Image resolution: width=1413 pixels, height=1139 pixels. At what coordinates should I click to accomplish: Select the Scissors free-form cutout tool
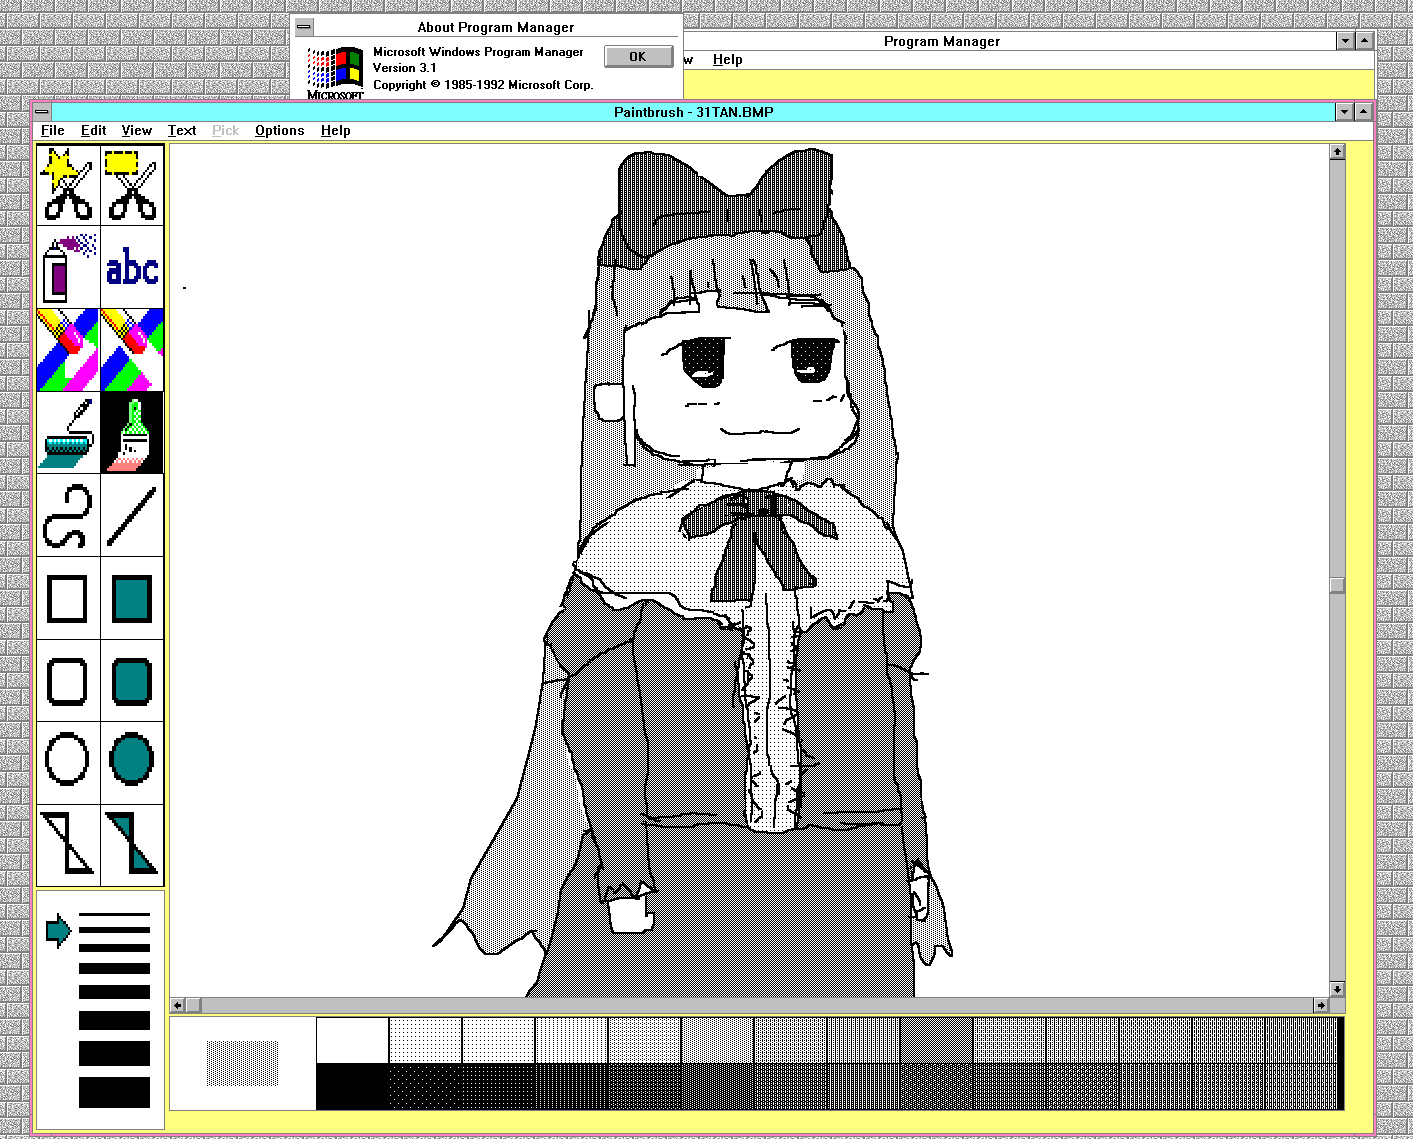click(68, 185)
